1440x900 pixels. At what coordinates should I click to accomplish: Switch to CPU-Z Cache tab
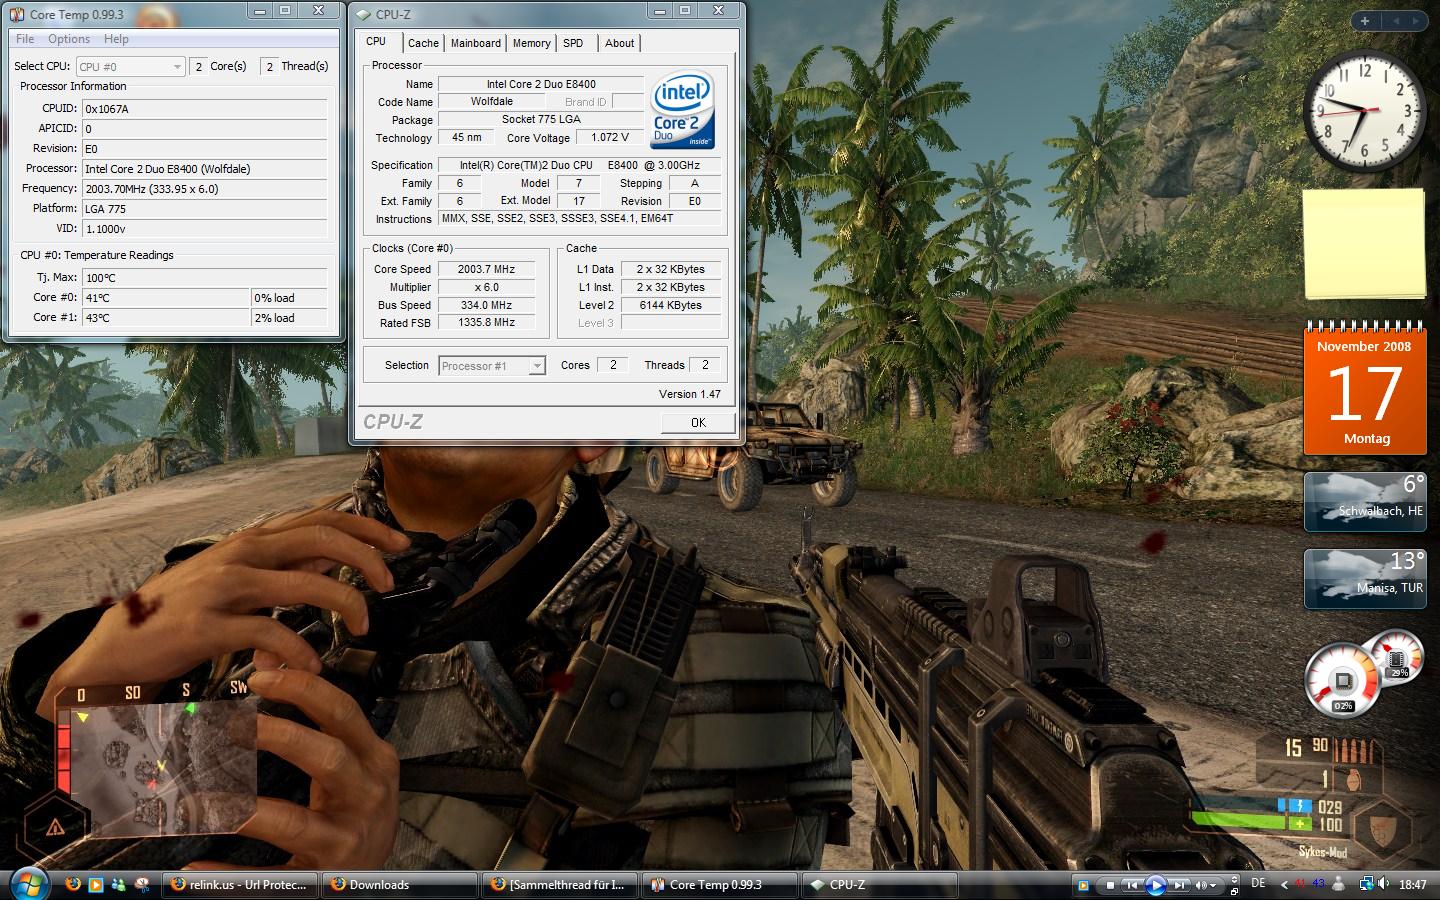(423, 43)
